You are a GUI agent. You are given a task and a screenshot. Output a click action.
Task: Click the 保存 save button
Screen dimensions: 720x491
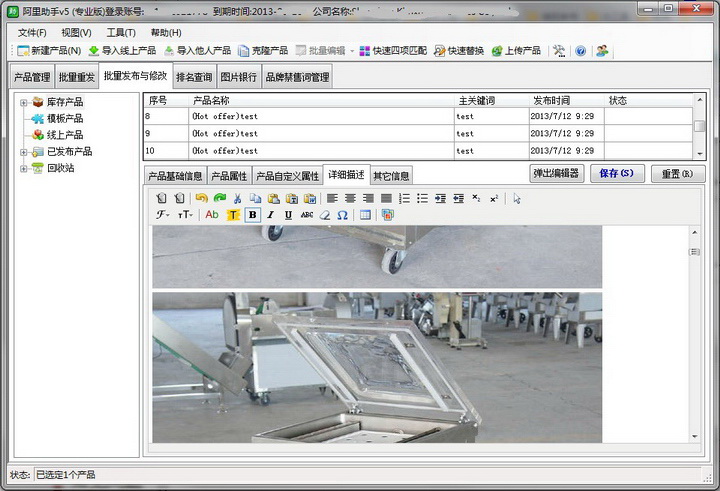616,173
